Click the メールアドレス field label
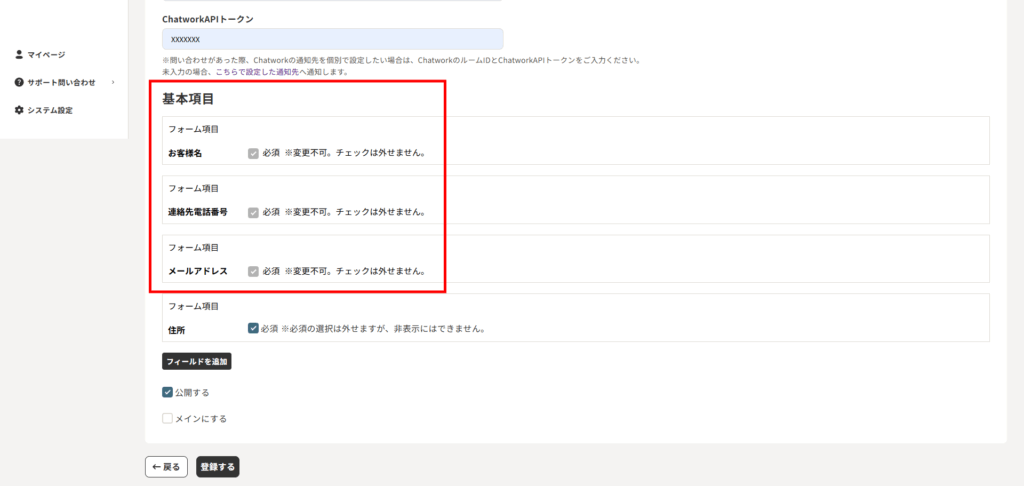1024x486 pixels. pos(198,271)
